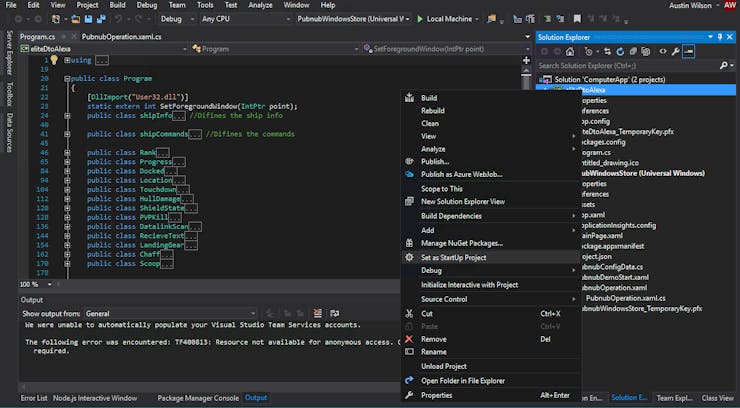
Task: Click the Properties wrench in Solution Explorer toolbar
Action: click(675, 51)
